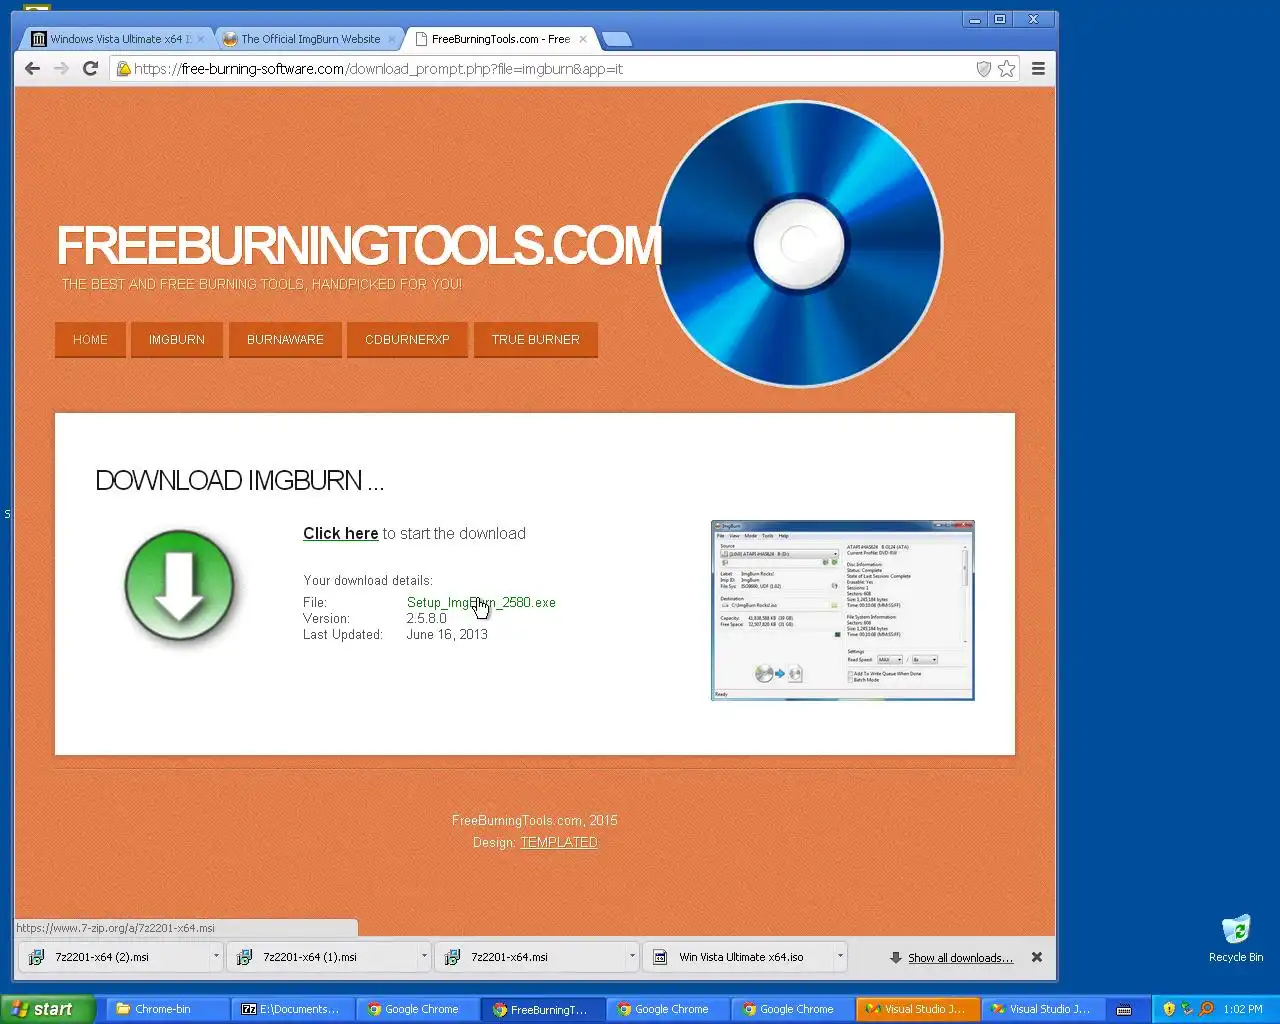Screen dimensions: 1280x1024
Task: Select the FreeBurningTools.com tab
Action: click(500, 39)
